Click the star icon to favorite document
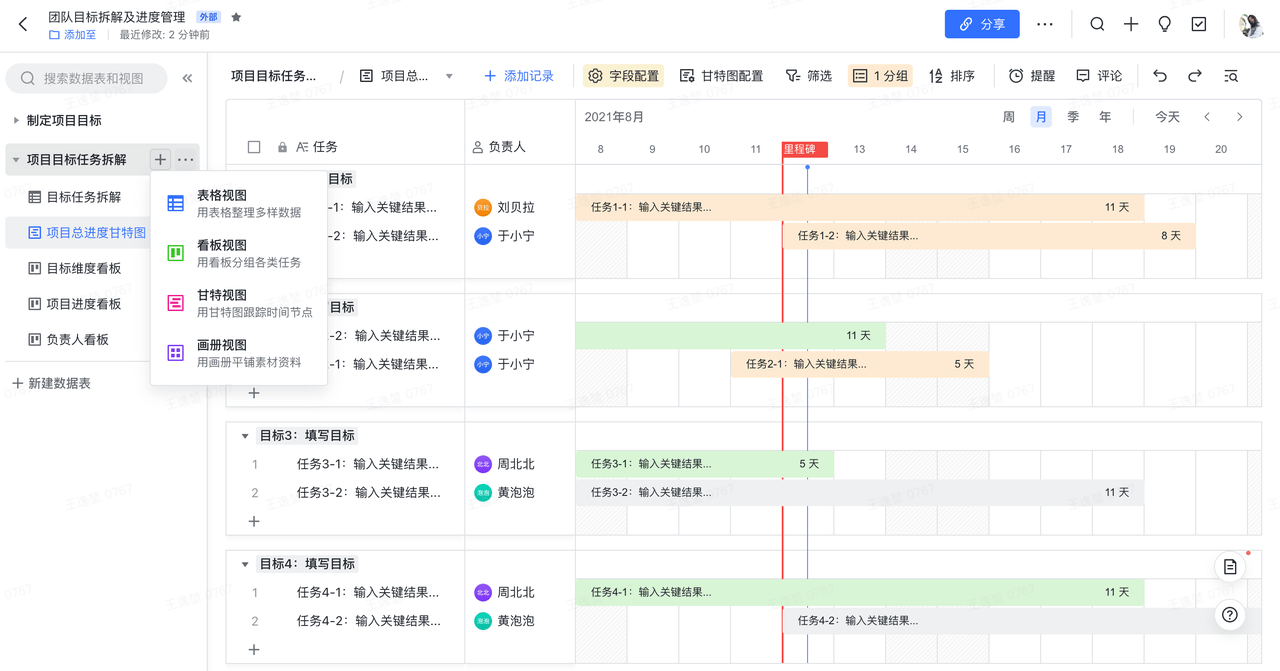Viewport: 1280px width, 671px height. coord(236,17)
